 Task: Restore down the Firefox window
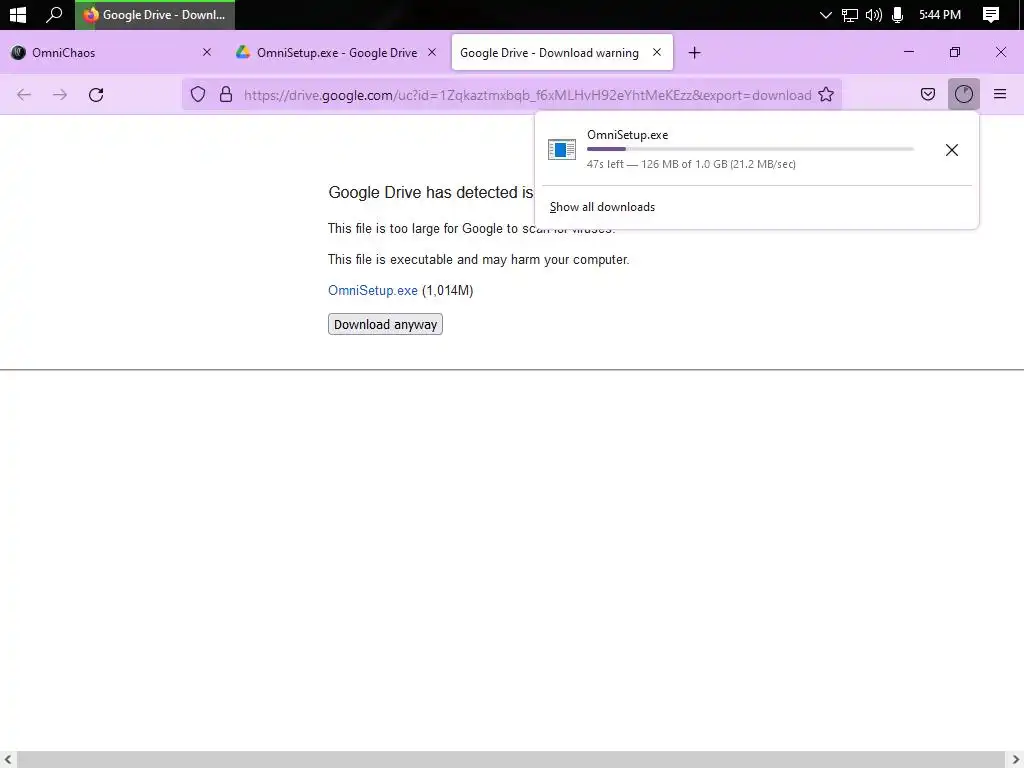[955, 52]
